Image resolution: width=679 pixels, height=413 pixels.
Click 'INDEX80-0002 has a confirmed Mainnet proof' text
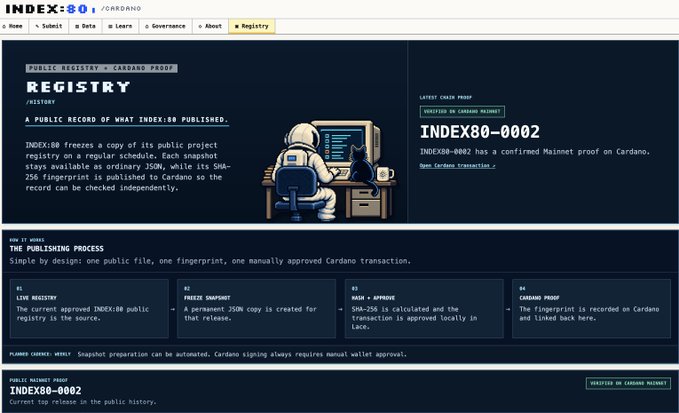(x=535, y=152)
